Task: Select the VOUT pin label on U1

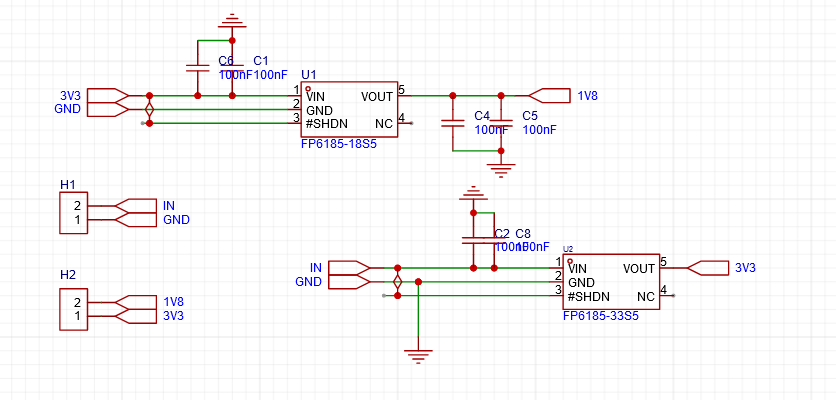Action: [x=377, y=96]
